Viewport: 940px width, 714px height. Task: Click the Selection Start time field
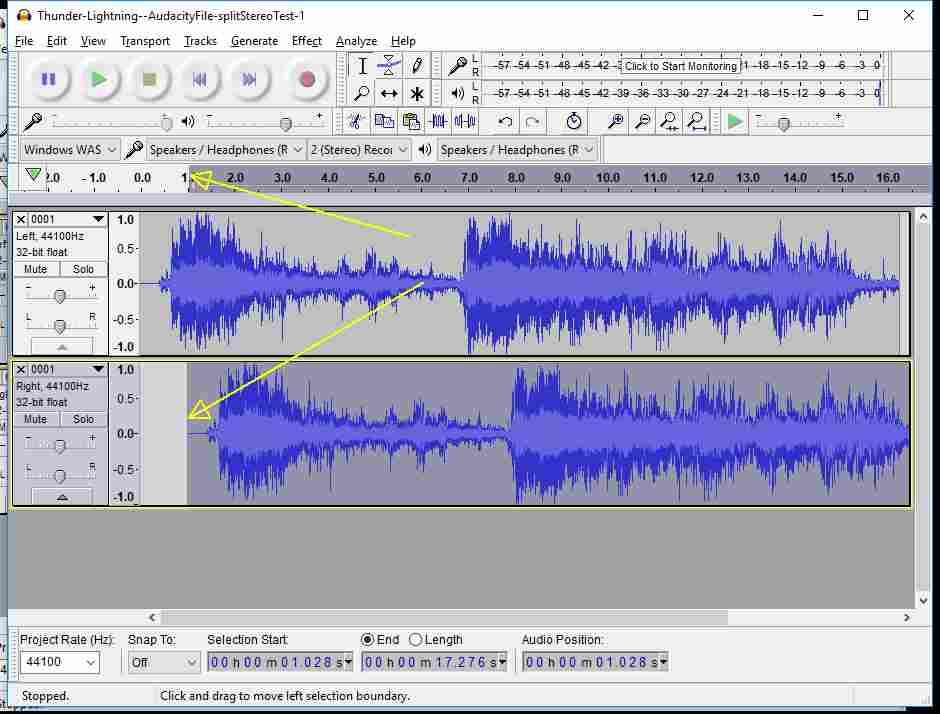pos(280,662)
